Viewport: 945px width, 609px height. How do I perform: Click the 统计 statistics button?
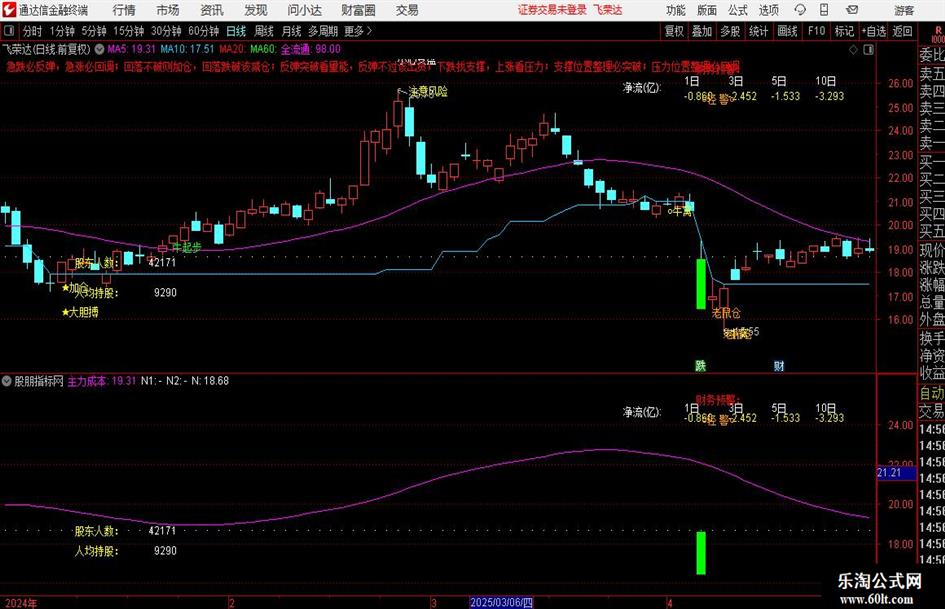coord(759,31)
